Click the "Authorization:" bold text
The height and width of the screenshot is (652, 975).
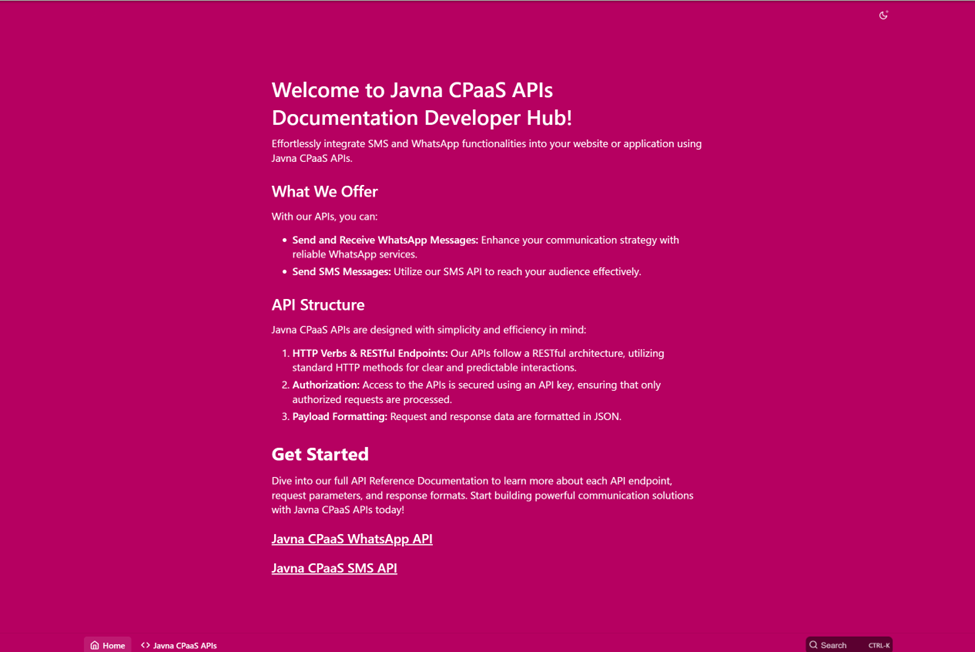pos(326,385)
